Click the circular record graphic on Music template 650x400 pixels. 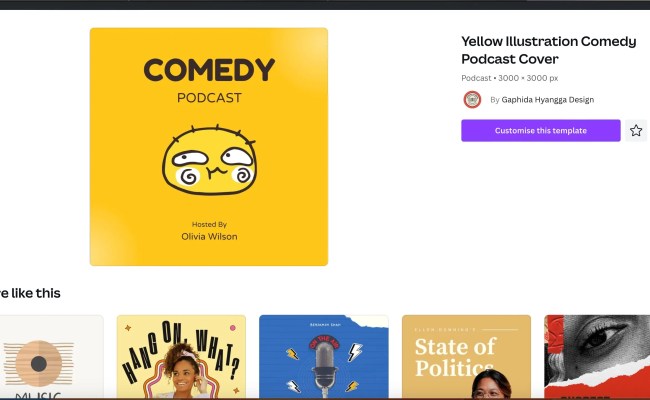click(39, 364)
